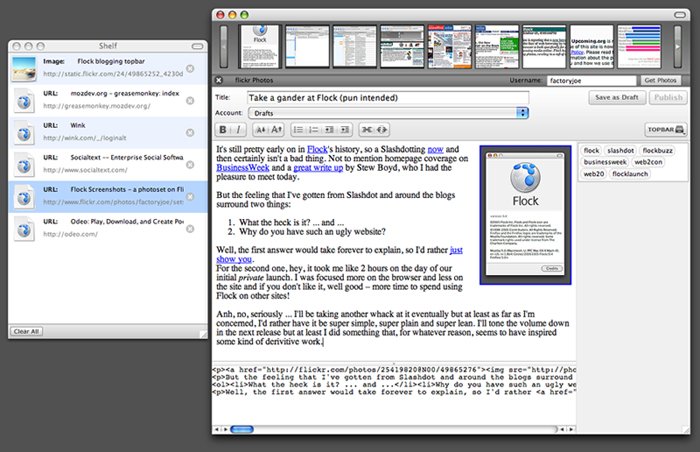This screenshot has width=700, height=452.
Task: Remove the Flock Screenshots item from Shelf
Action: pos(190,197)
